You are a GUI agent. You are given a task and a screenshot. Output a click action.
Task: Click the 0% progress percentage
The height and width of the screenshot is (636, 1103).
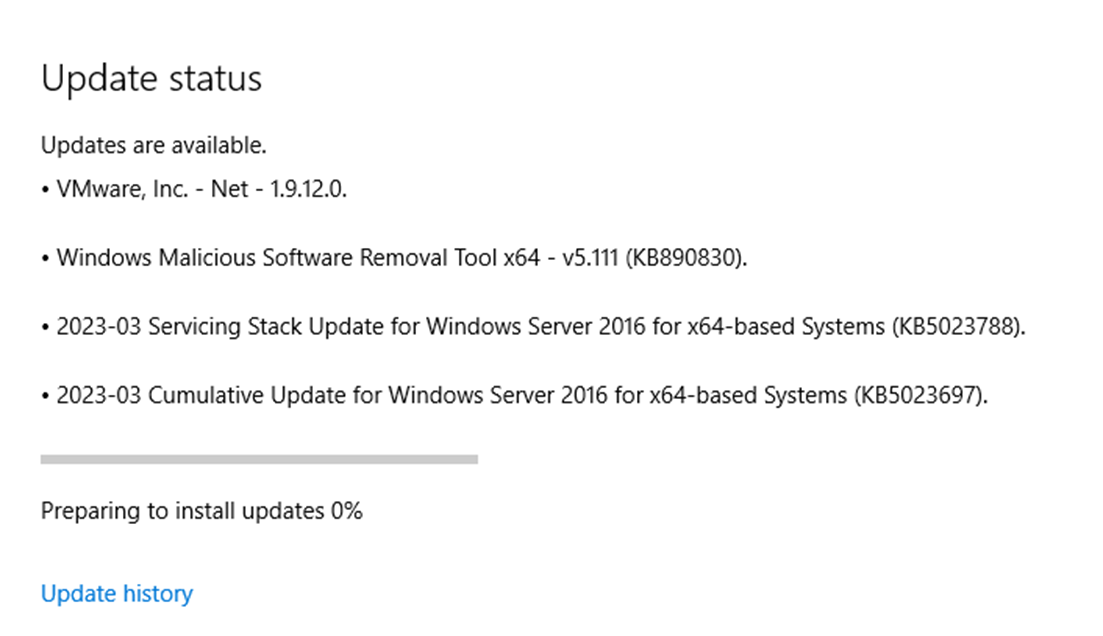(346, 512)
